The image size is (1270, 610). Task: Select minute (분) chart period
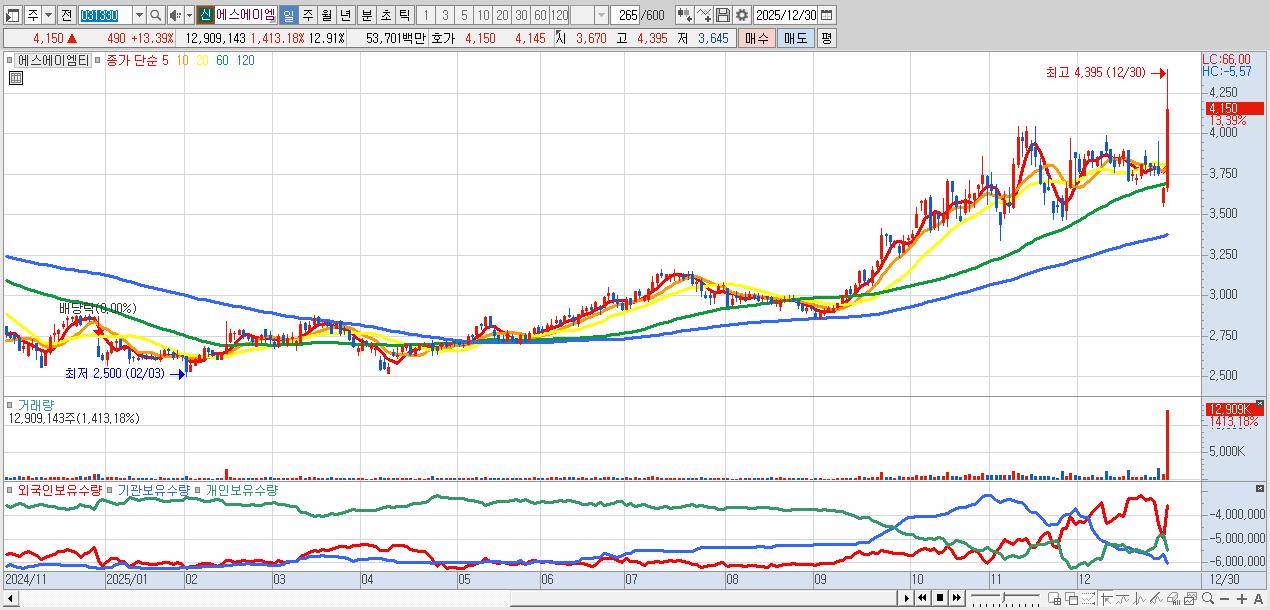coord(366,15)
